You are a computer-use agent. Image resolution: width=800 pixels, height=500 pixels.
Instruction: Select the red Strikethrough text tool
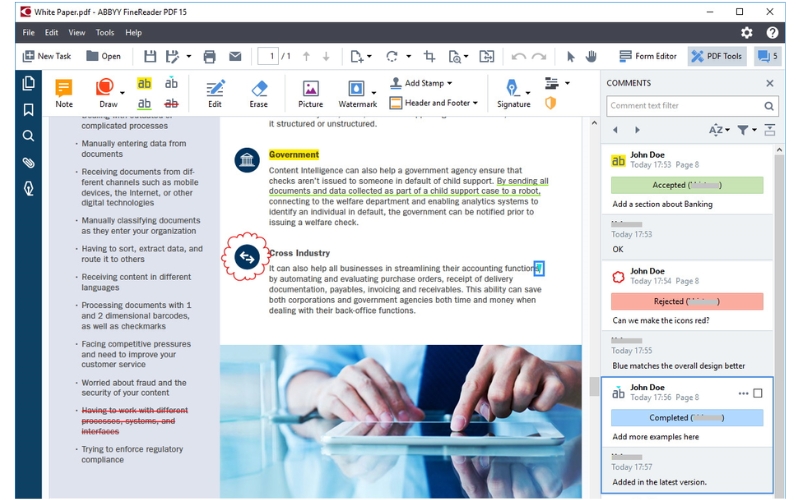tap(171, 104)
